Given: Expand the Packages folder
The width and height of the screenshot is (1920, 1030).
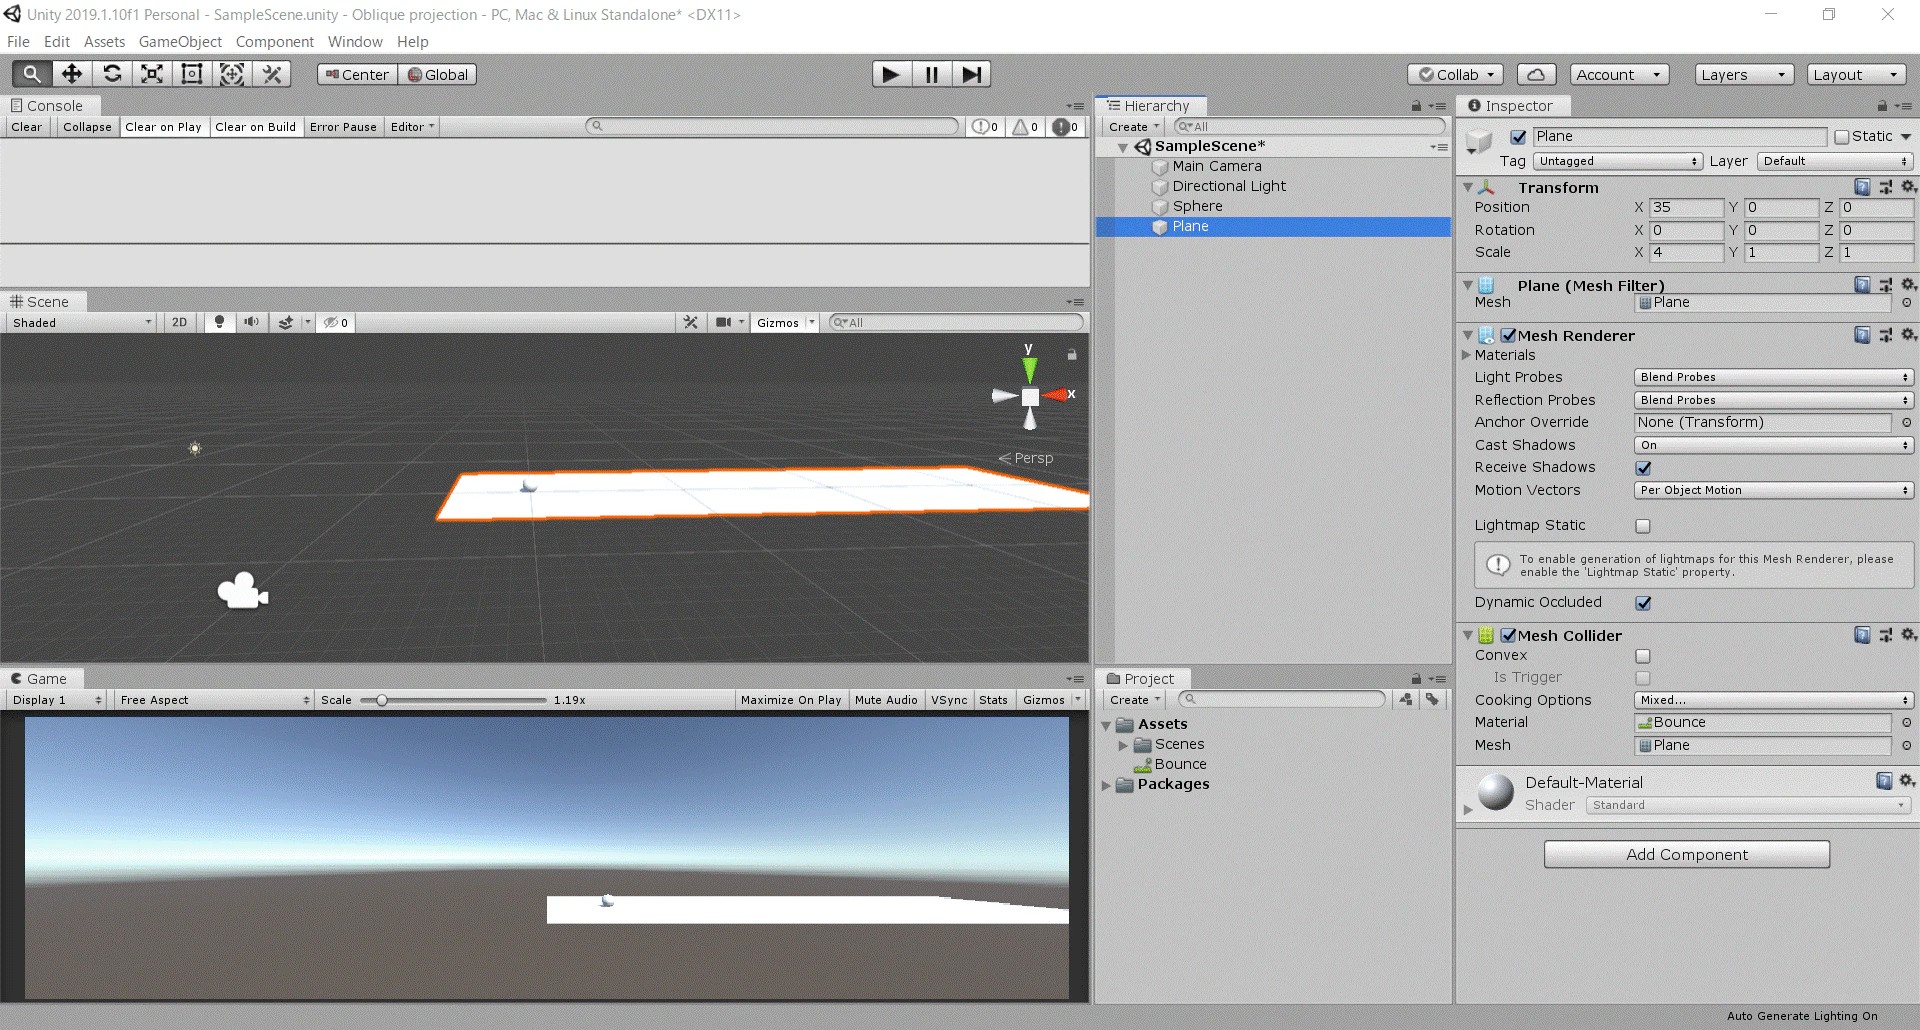Looking at the screenshot, I should tap(1106, 785).
